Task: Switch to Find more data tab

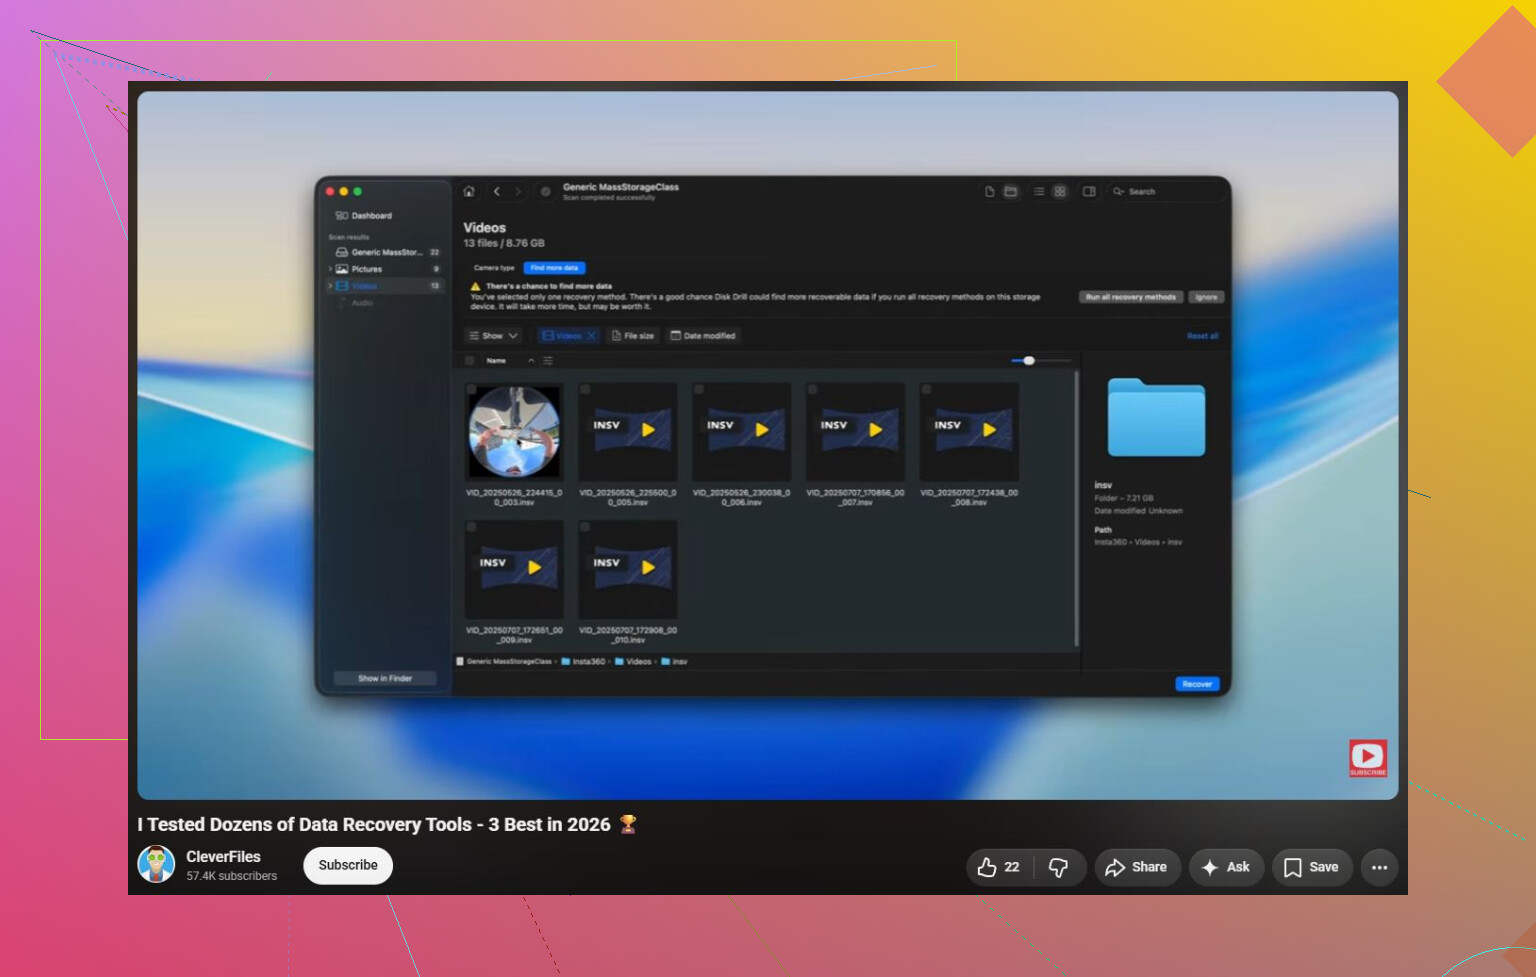Action: tap(554, 268)
